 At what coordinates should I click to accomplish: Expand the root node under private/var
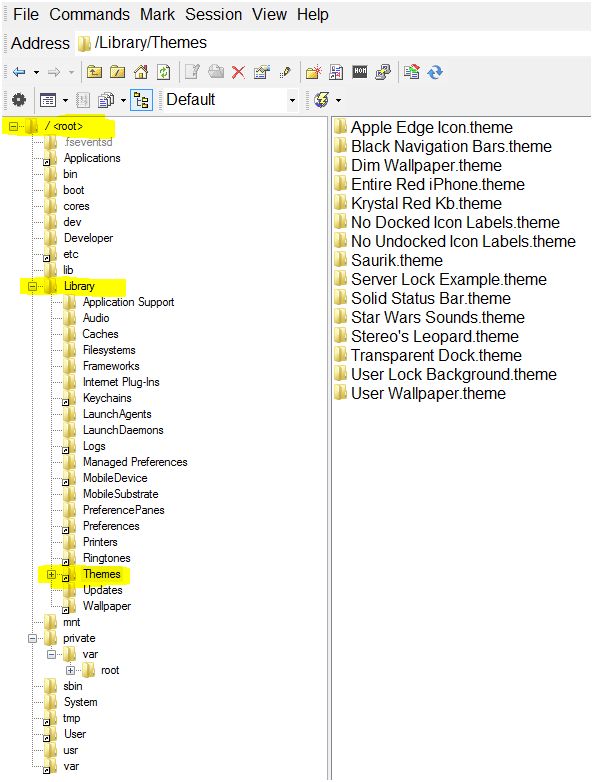[70, 670]
